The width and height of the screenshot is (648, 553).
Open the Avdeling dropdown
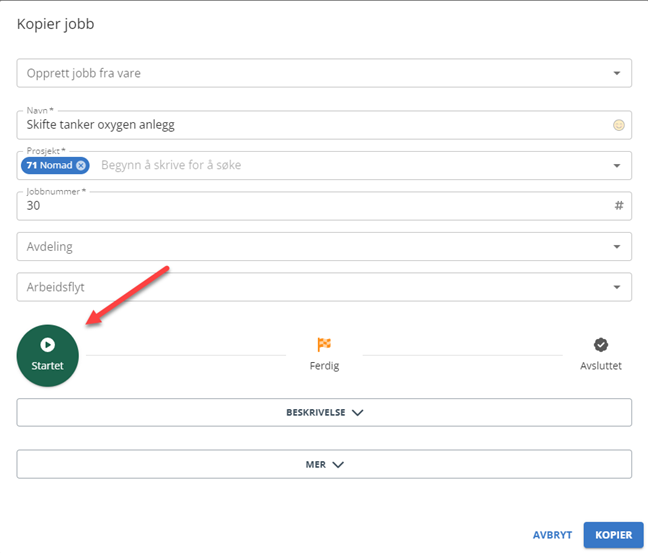[x=324, y=247]
